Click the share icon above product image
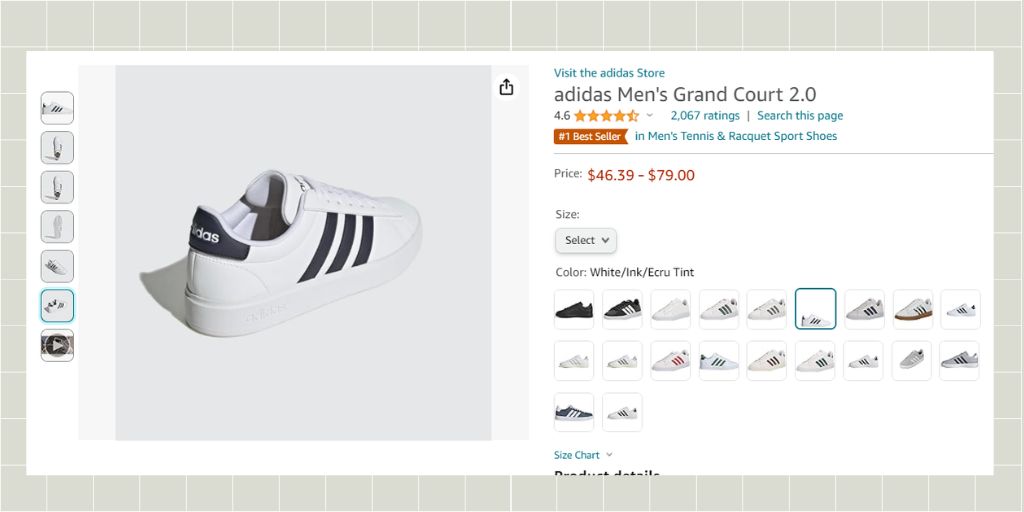The image size is (1024, 512). (x=506, y=87)
